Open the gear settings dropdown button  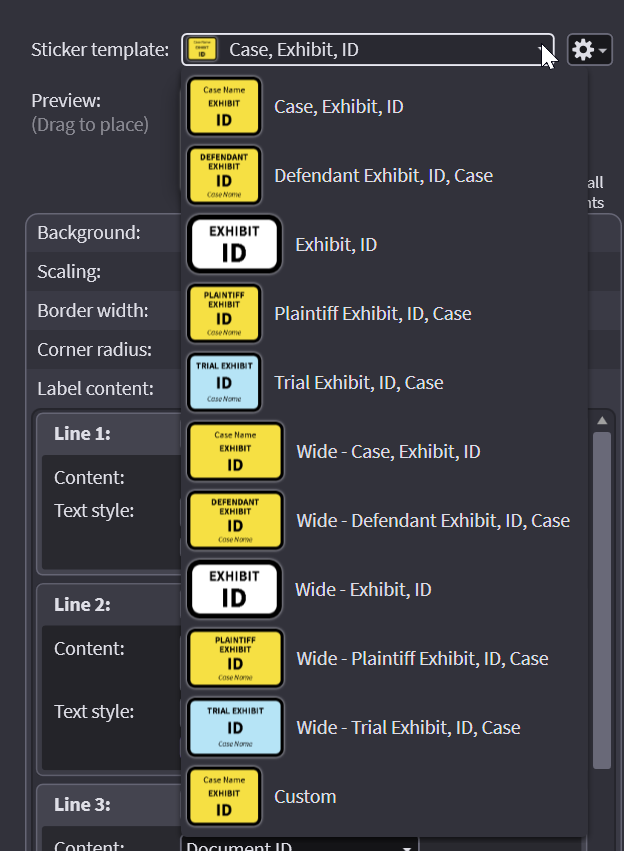589,49
